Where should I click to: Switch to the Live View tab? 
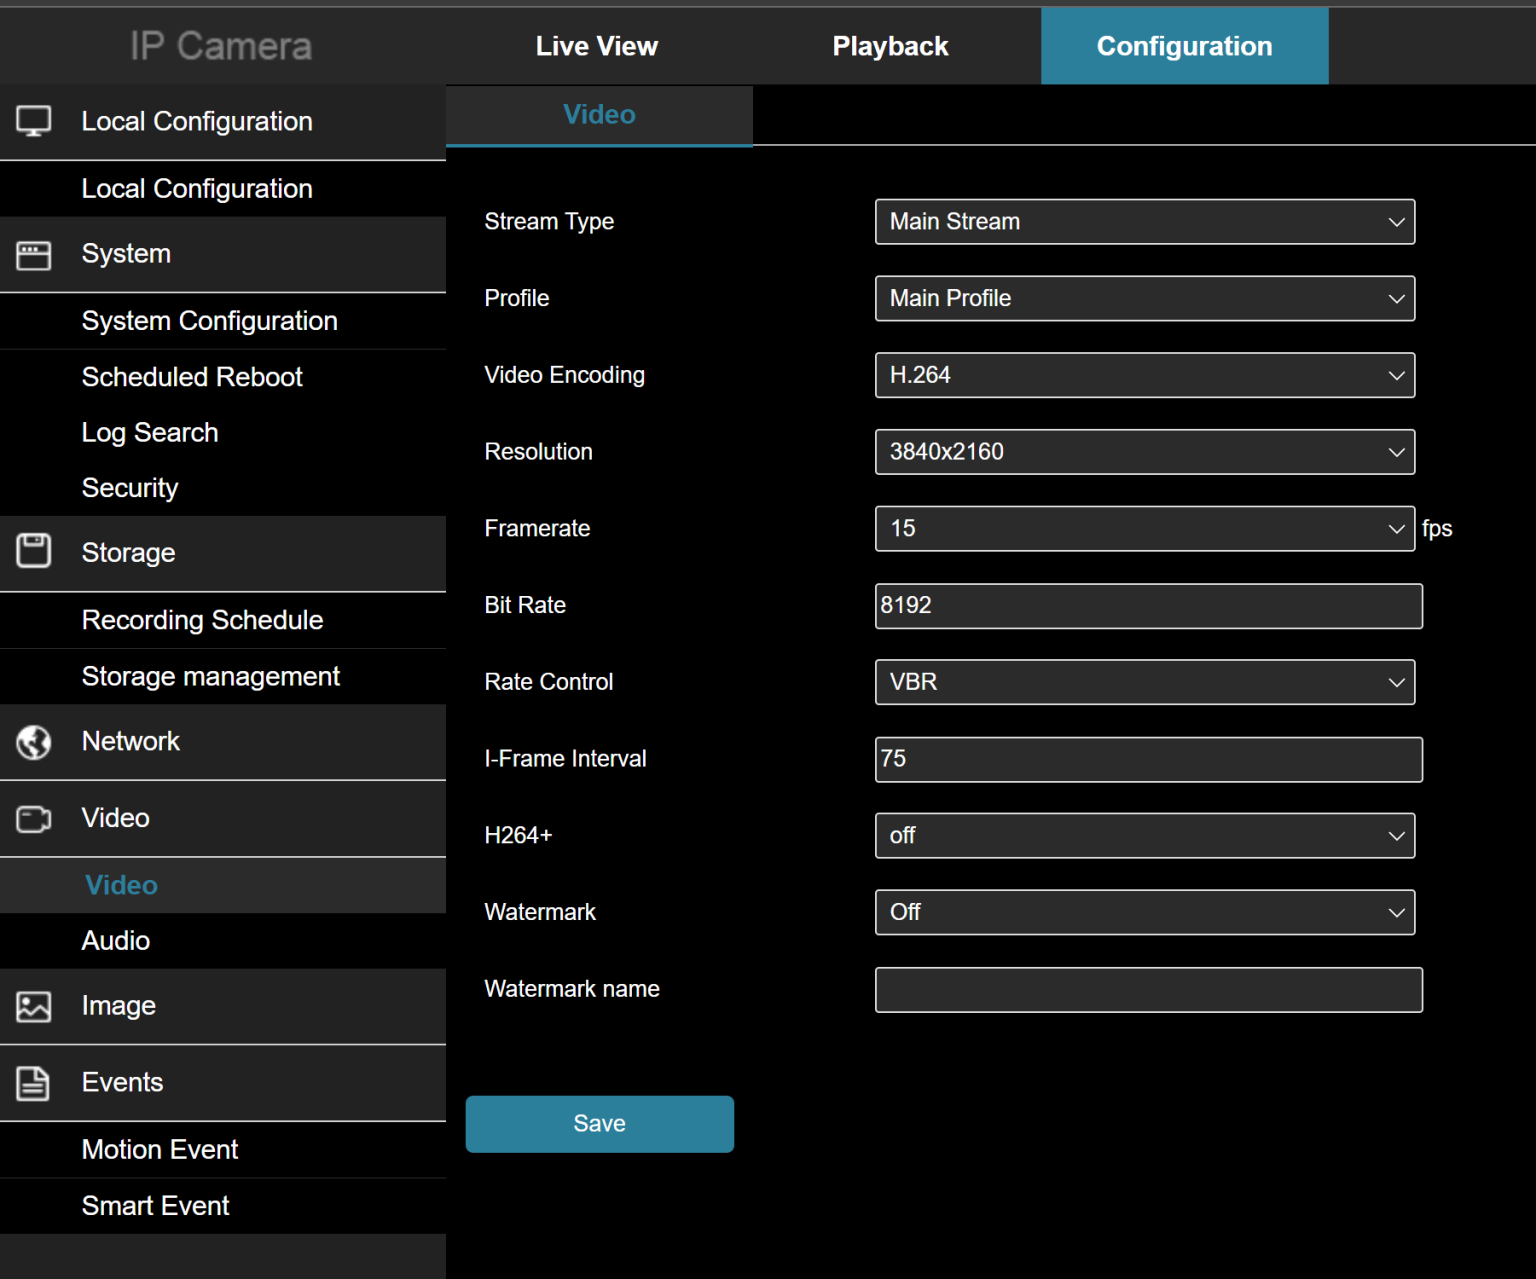tap(596, 45)
